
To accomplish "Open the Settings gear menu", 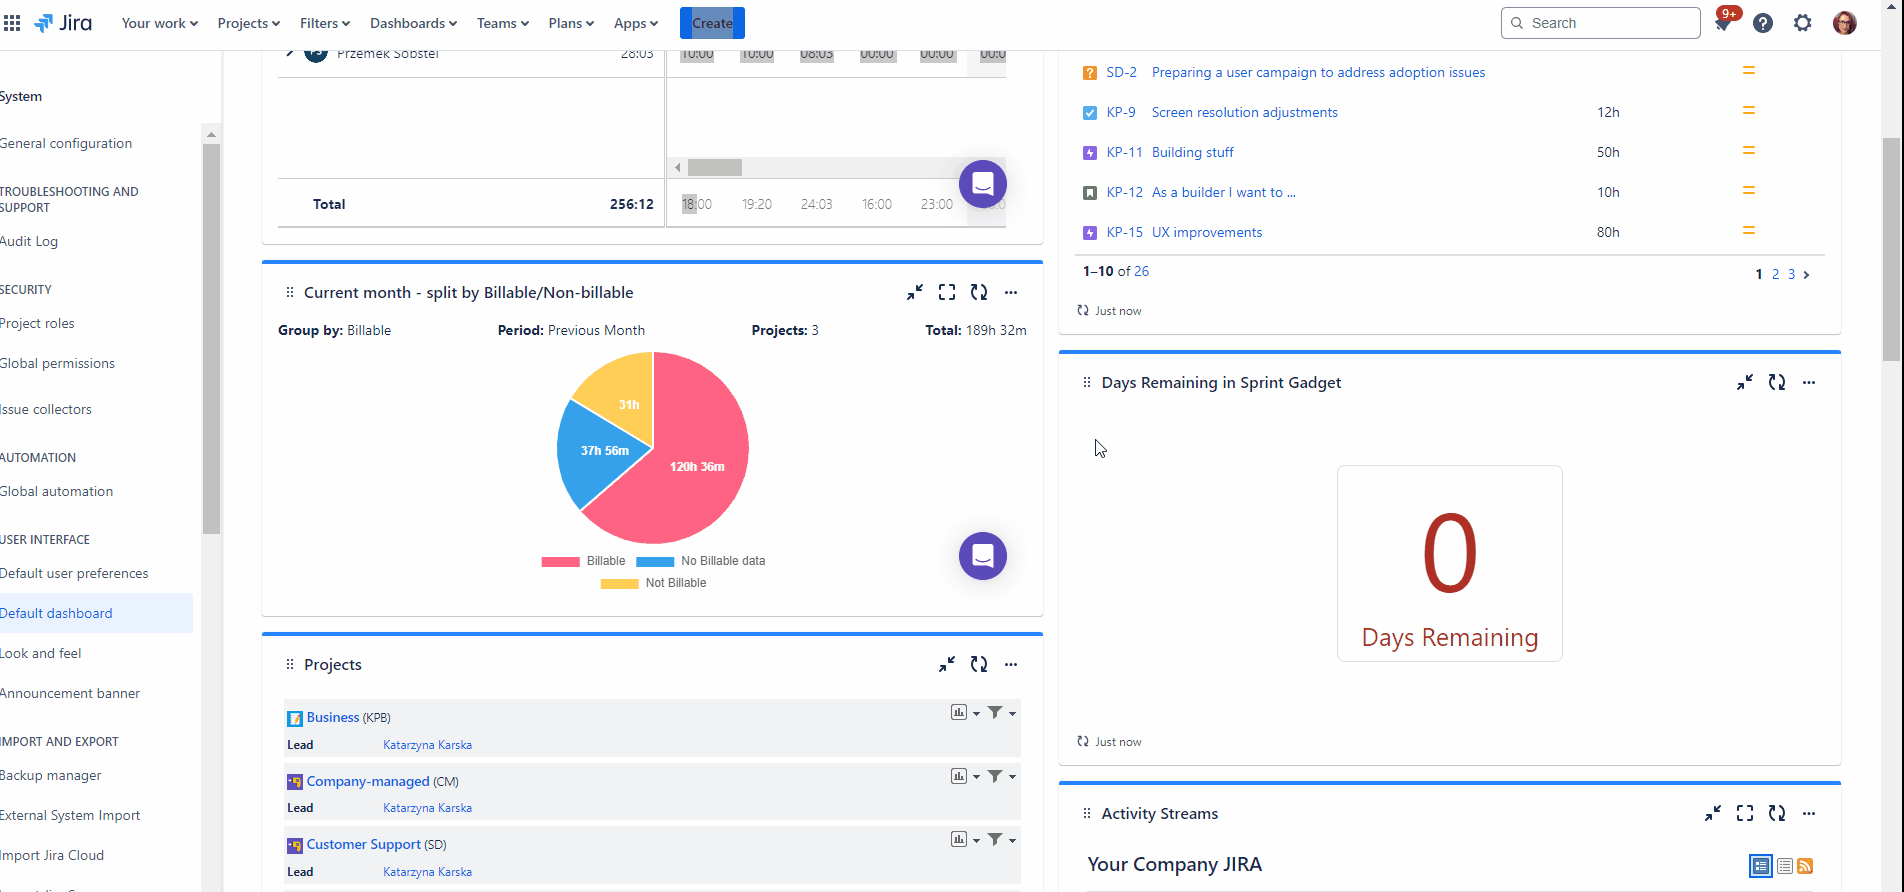I will point(1802,23).
